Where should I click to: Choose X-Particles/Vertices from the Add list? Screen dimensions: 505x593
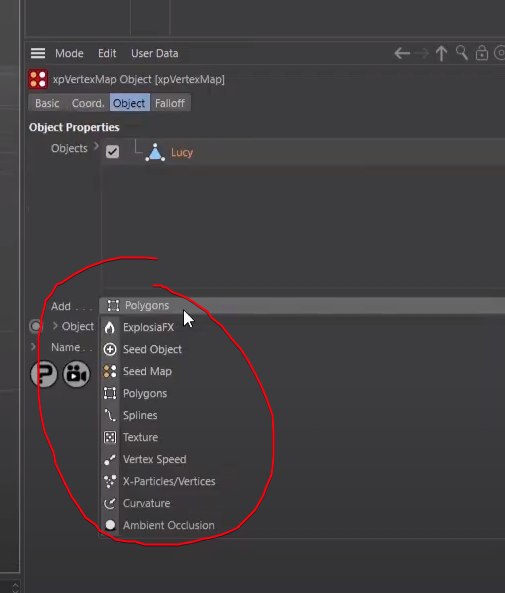(169, 481)
